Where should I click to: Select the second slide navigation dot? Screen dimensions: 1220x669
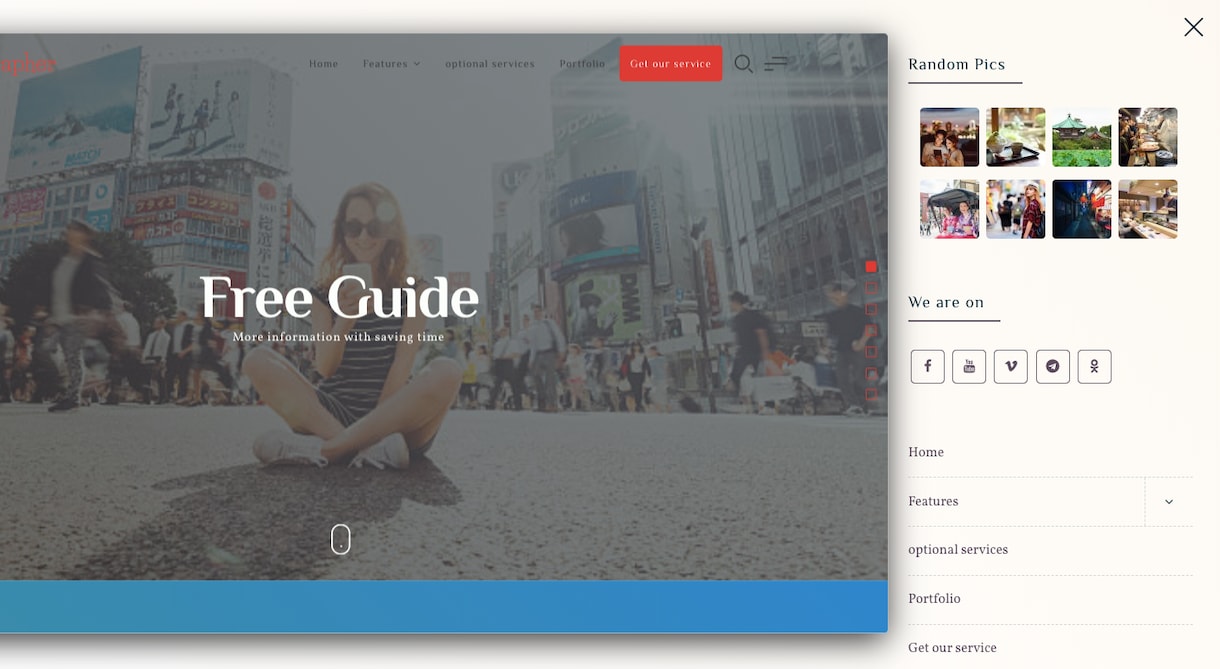pyautogui.click(x=871, y=288)
